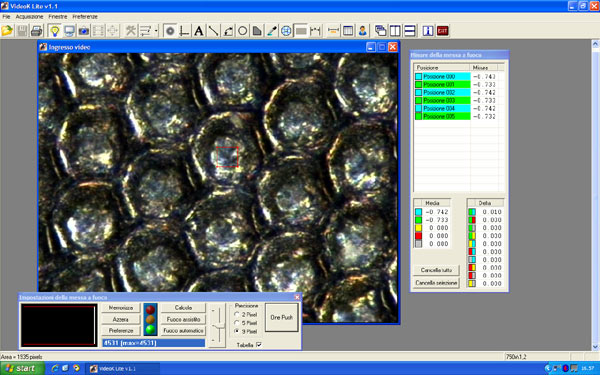Click the color picker eyedropper tool
This screenshot has width=600, height=375.
(x=272, y=31)
